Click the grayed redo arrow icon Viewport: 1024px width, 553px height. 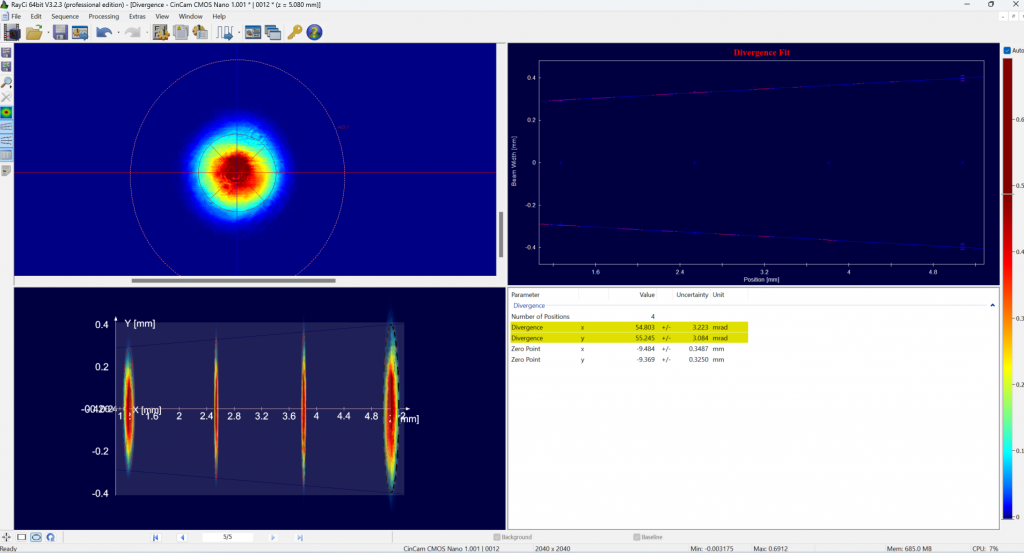(133, 32)
